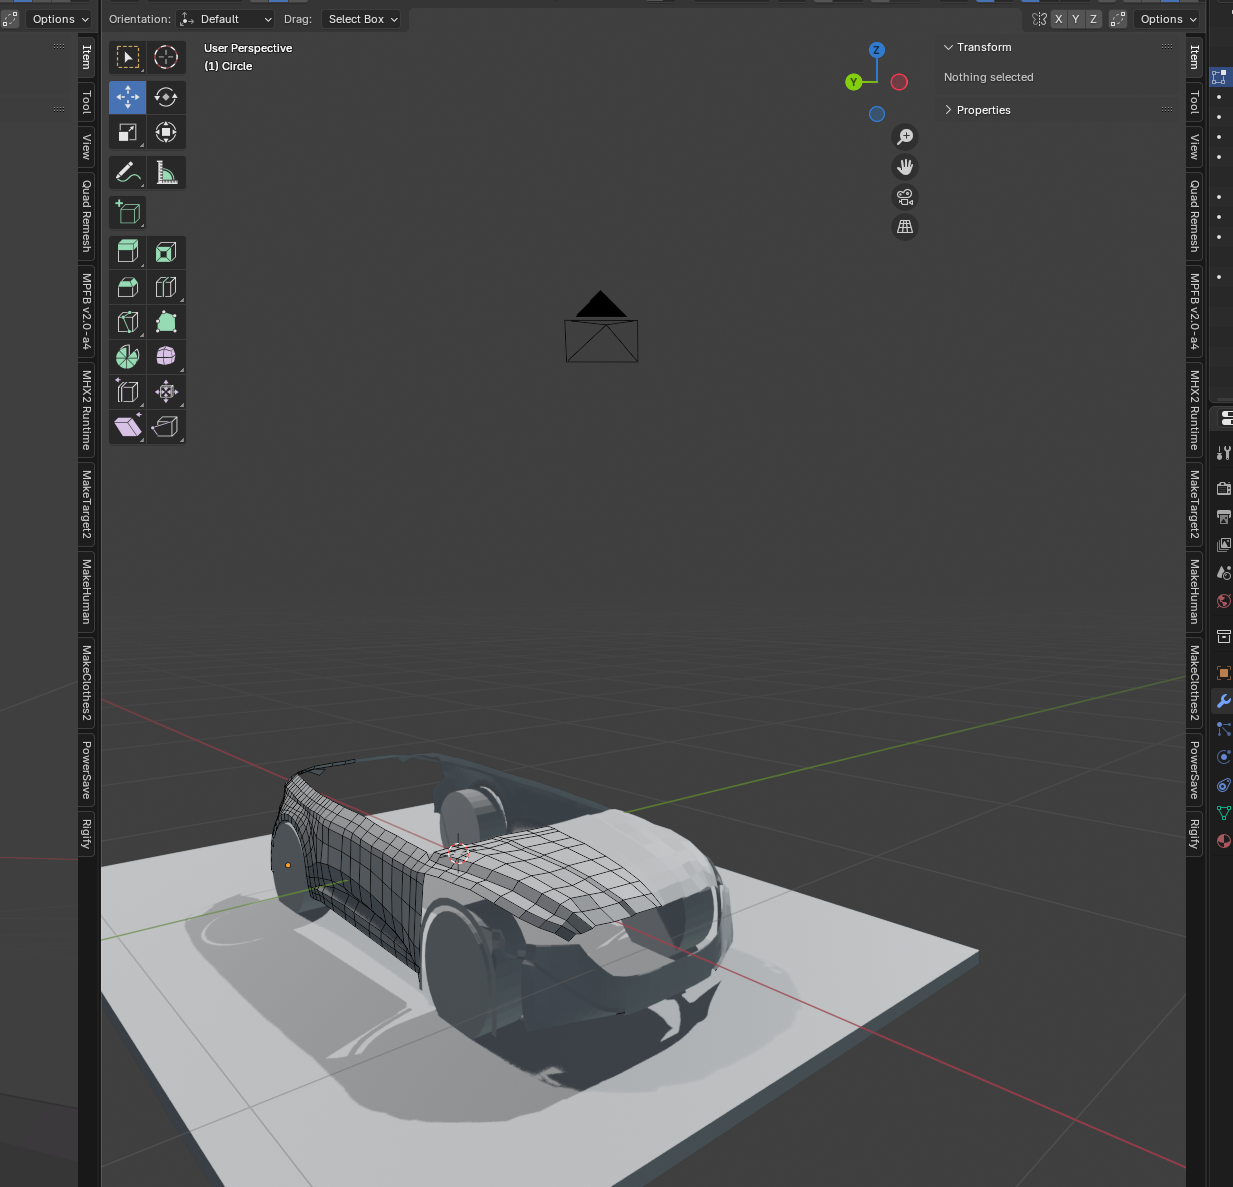
Task: Toggle Z axis mirror button
Action: pyautogui.click(x=1093, y=19)
